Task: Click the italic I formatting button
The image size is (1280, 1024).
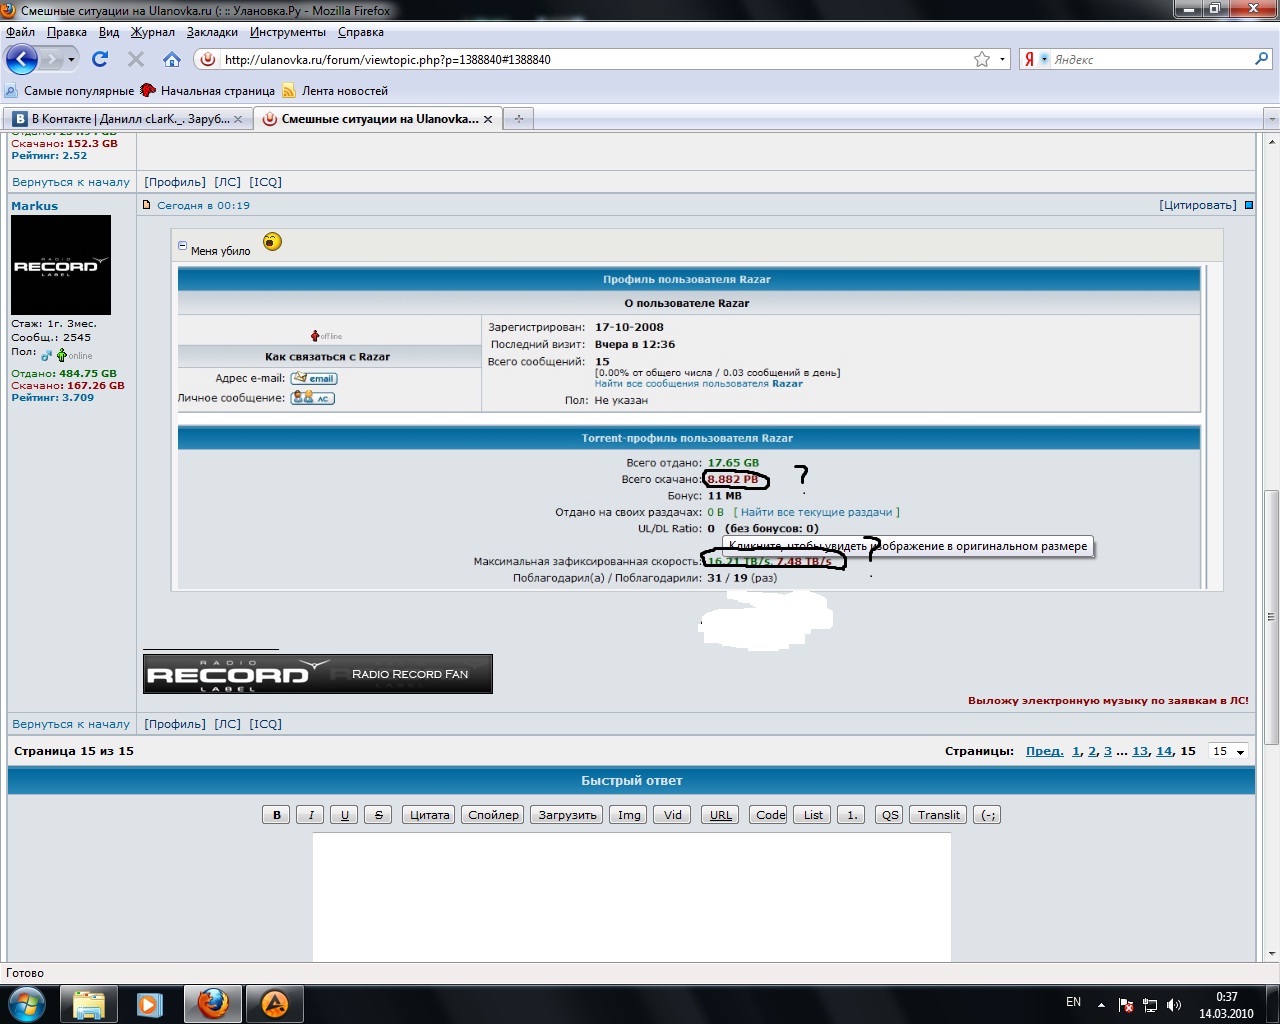Action: pyautogui.click(x=311, y=815)
